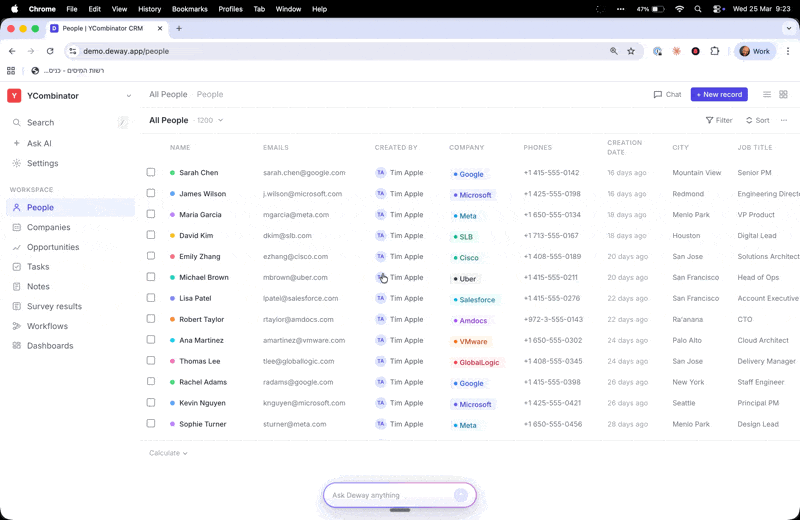
Task: Select checkbox for Sarah Chen row
Action: coord(151,172)
